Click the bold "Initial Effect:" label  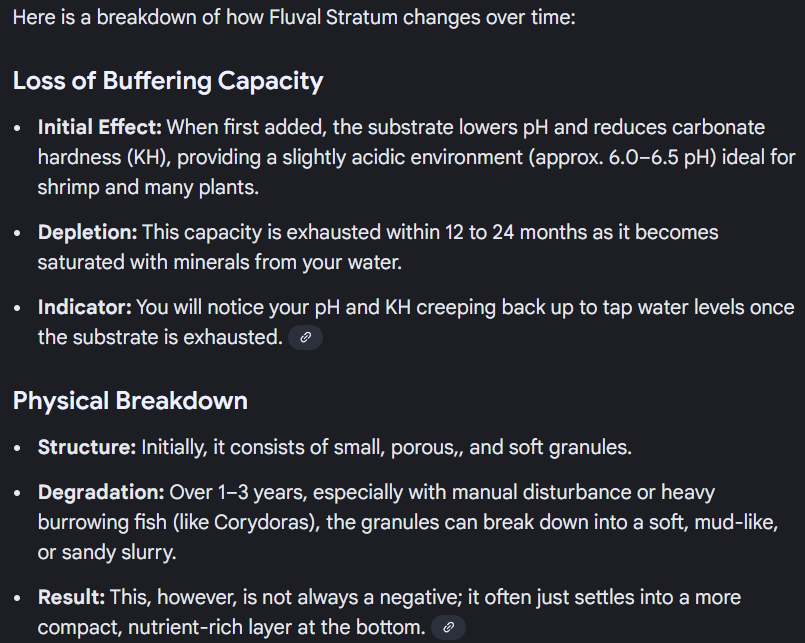(100, 128)
